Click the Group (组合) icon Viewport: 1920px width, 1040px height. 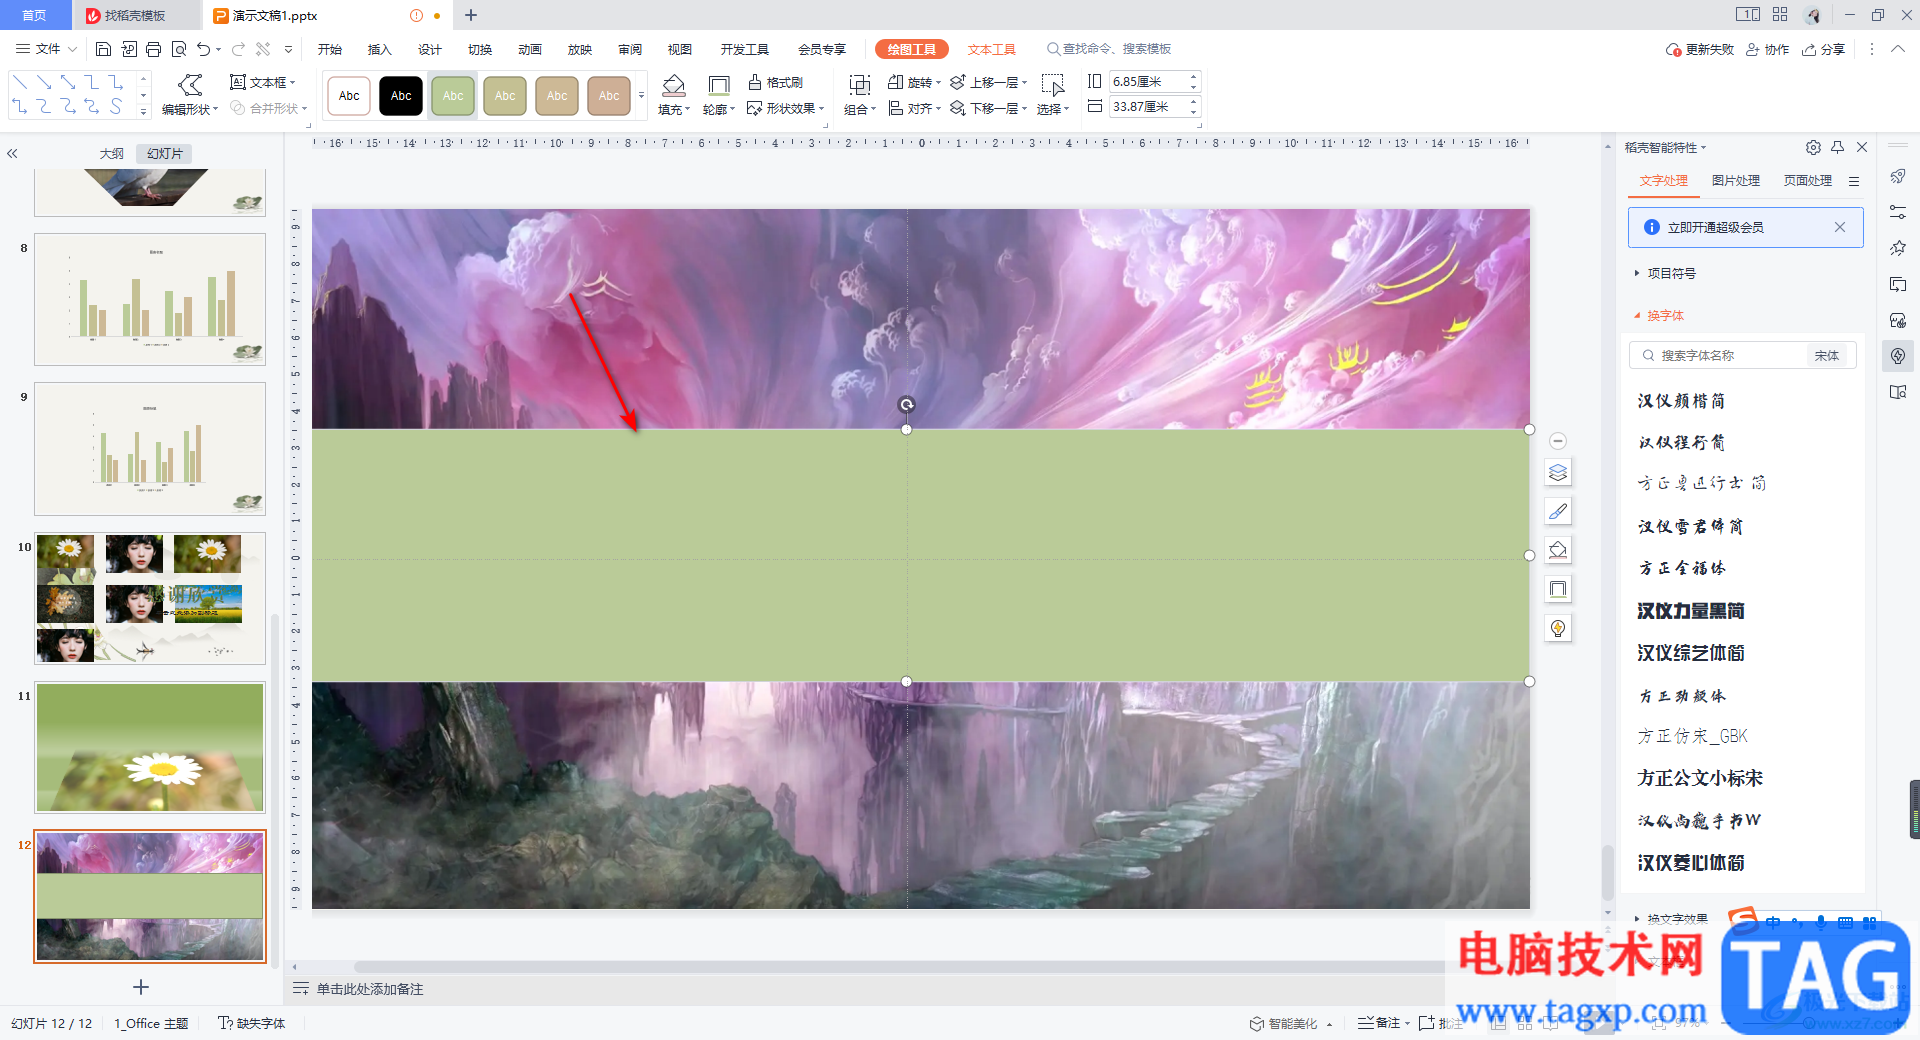[859, 86]
